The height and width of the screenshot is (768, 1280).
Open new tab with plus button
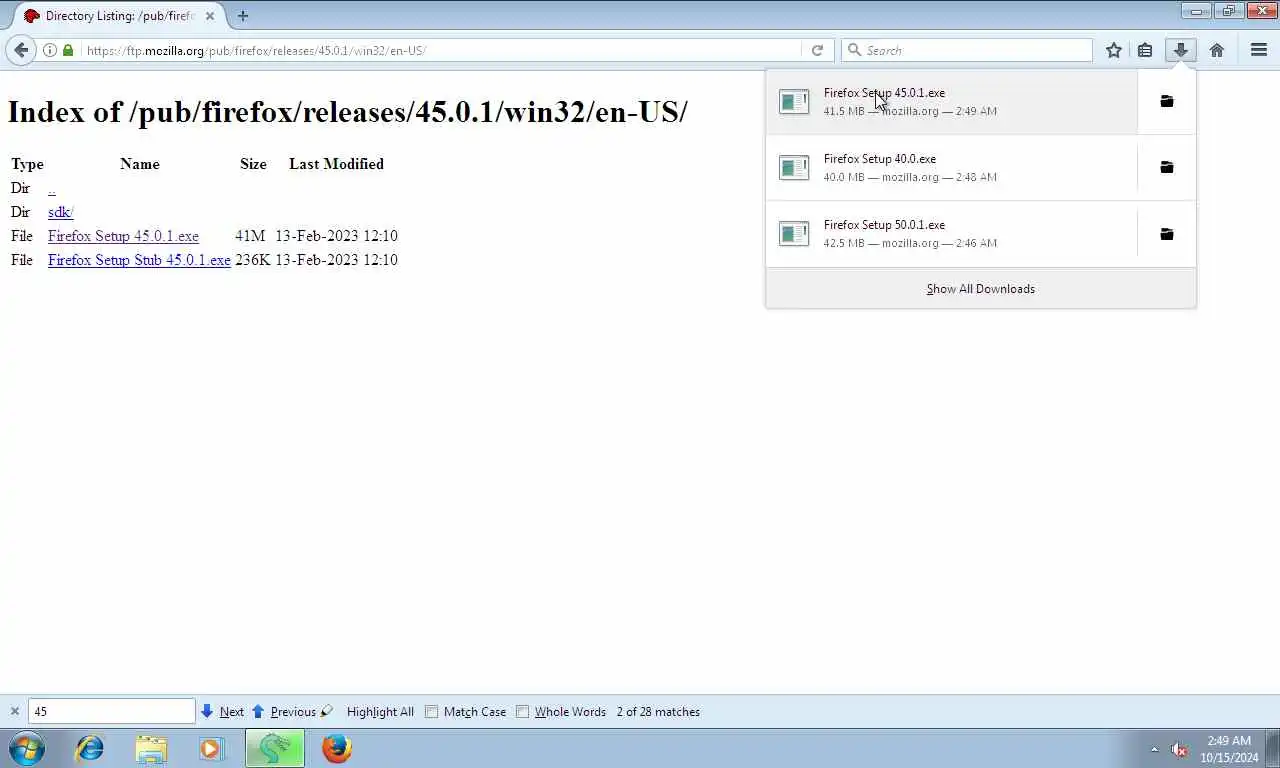tap(243, 16)
